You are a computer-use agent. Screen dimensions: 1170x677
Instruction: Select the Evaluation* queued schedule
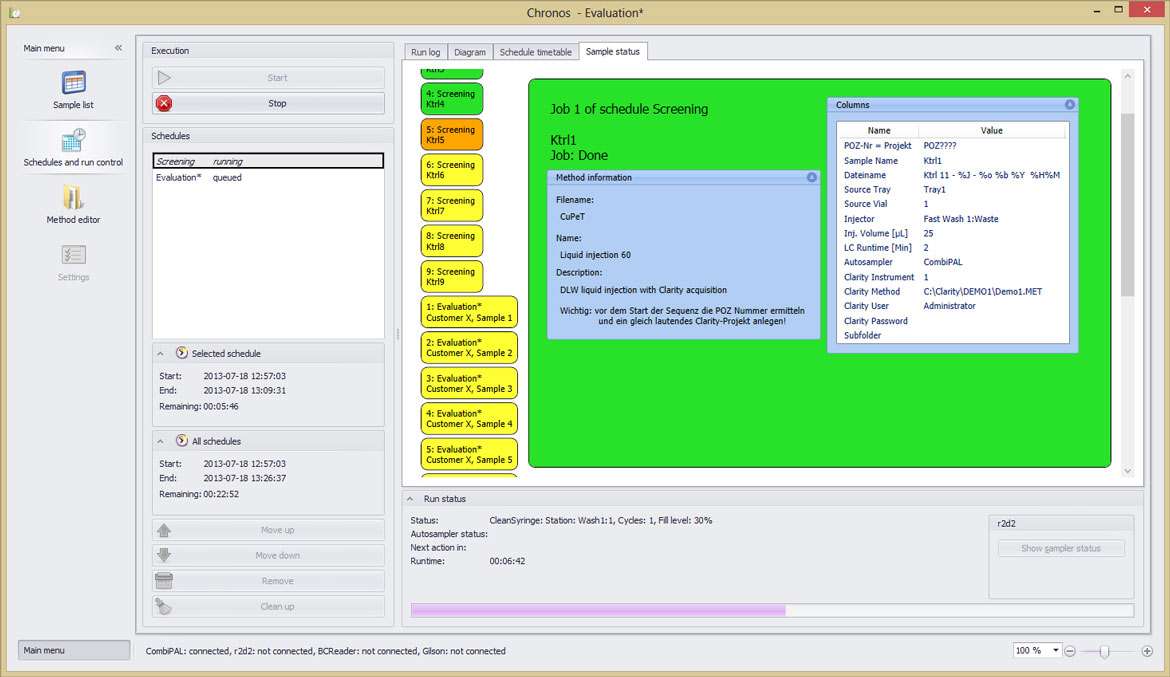[269, 178]
